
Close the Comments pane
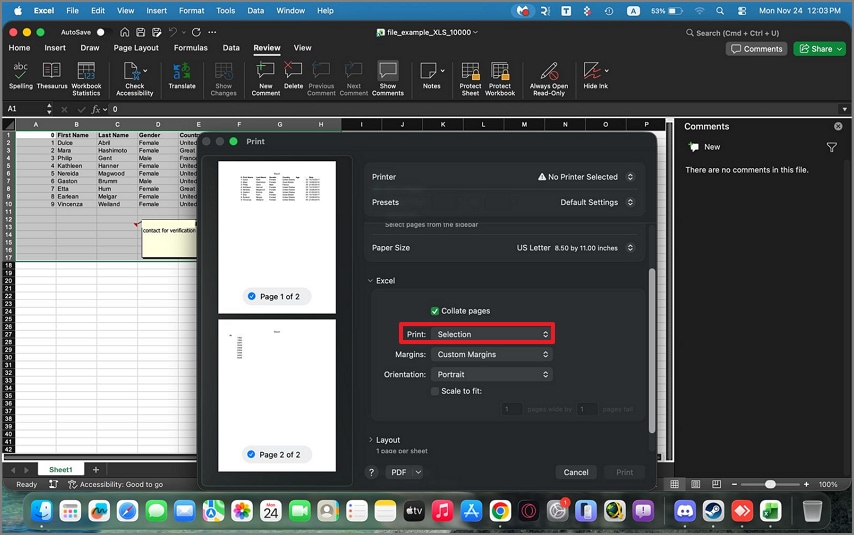(838, 126)
